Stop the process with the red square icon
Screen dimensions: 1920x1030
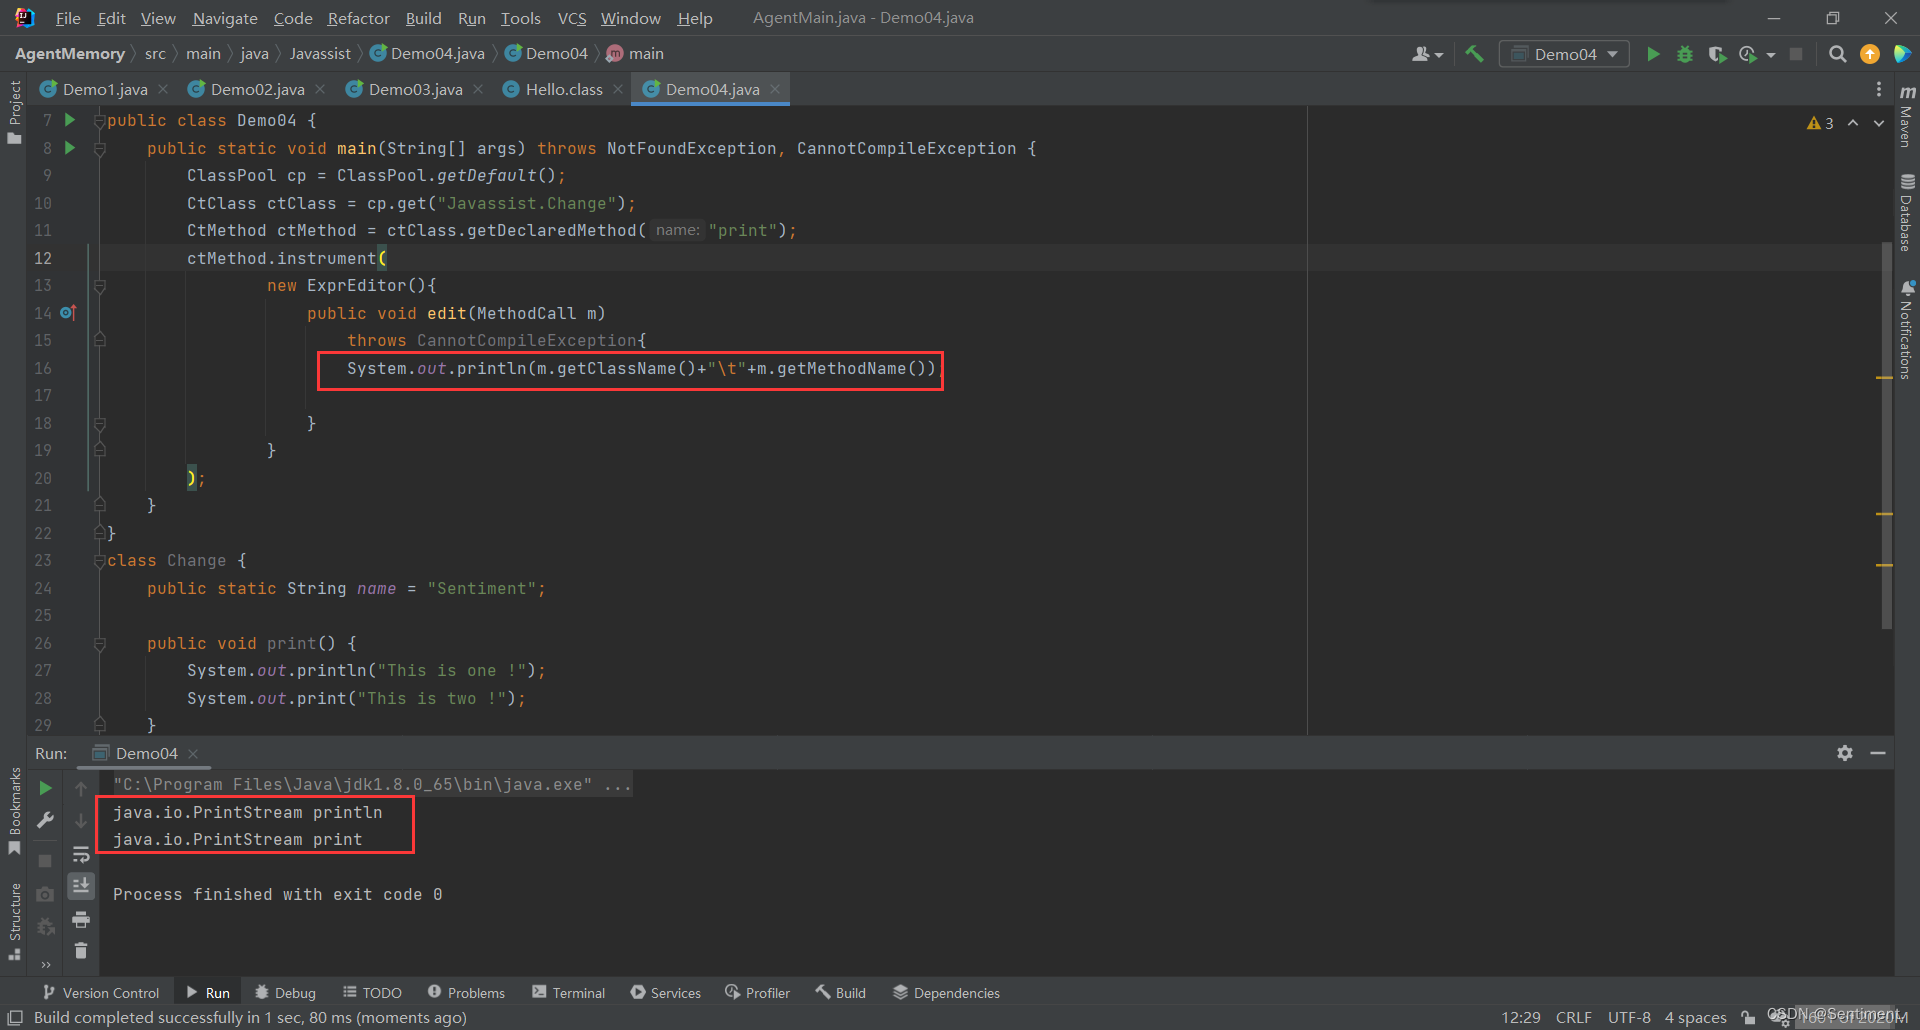coord(1797,54)
